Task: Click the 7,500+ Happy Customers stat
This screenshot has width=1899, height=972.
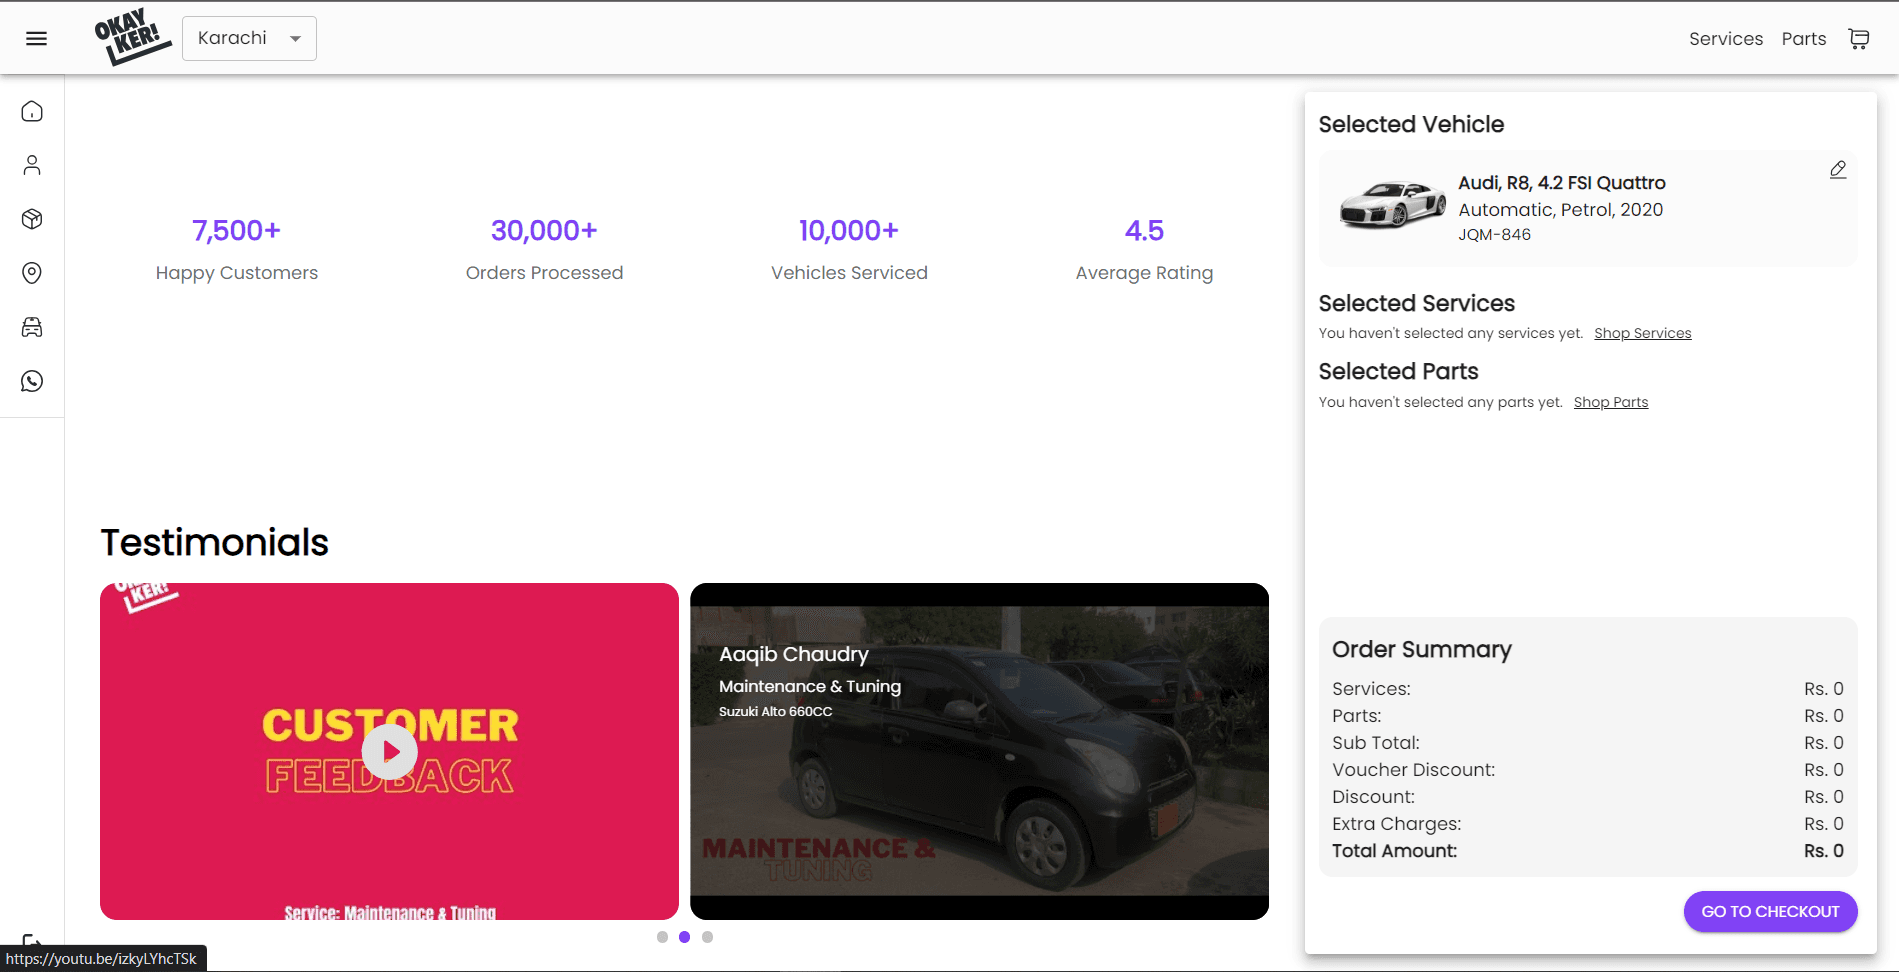Action: pos(237,250)
